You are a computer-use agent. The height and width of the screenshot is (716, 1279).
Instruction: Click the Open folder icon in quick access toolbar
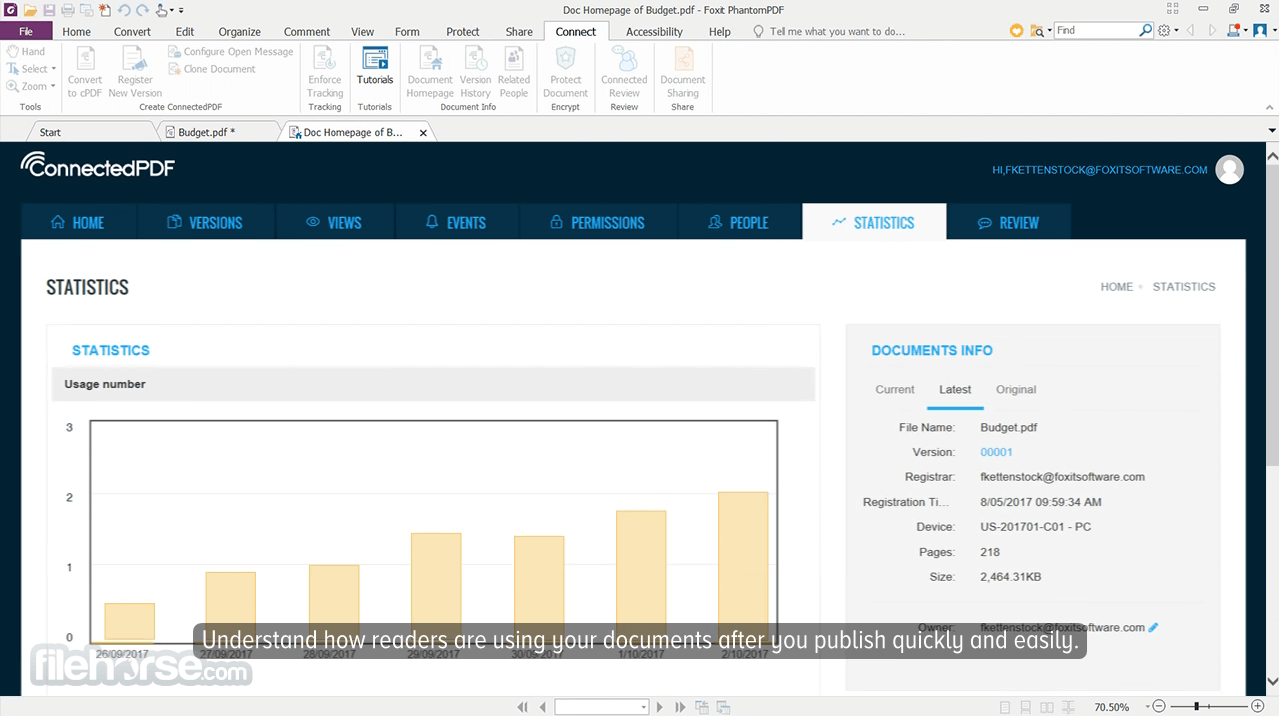coord(30,9)
